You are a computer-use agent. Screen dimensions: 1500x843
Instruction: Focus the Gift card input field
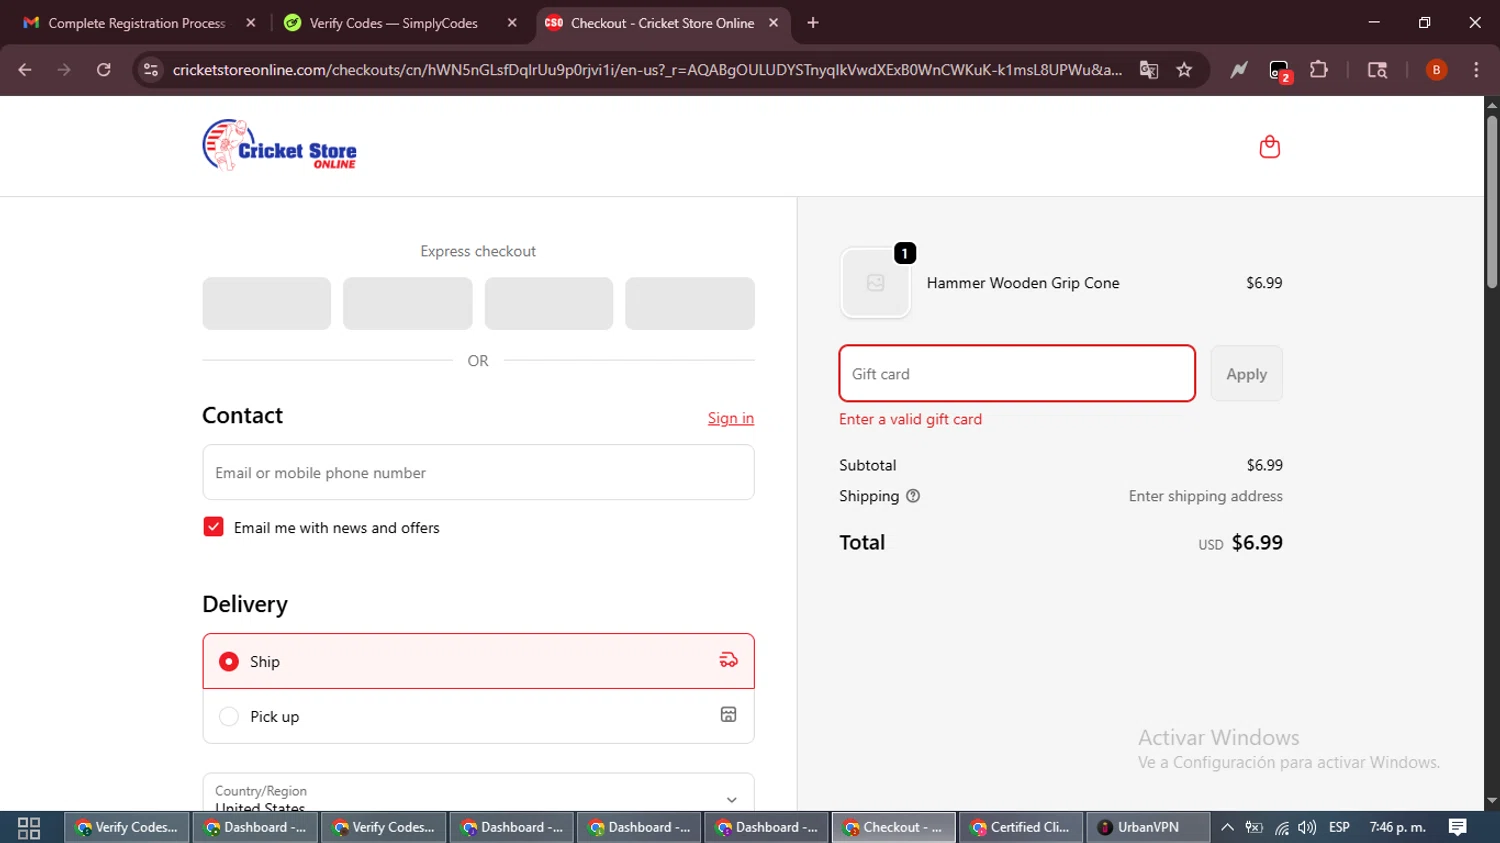click(1017, 374)
